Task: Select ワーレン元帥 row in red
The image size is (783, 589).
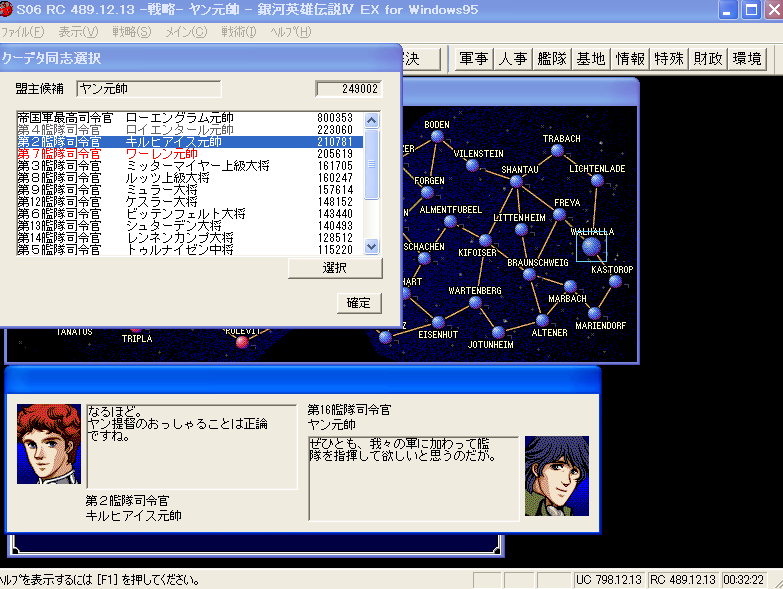Action: [190, 154]
